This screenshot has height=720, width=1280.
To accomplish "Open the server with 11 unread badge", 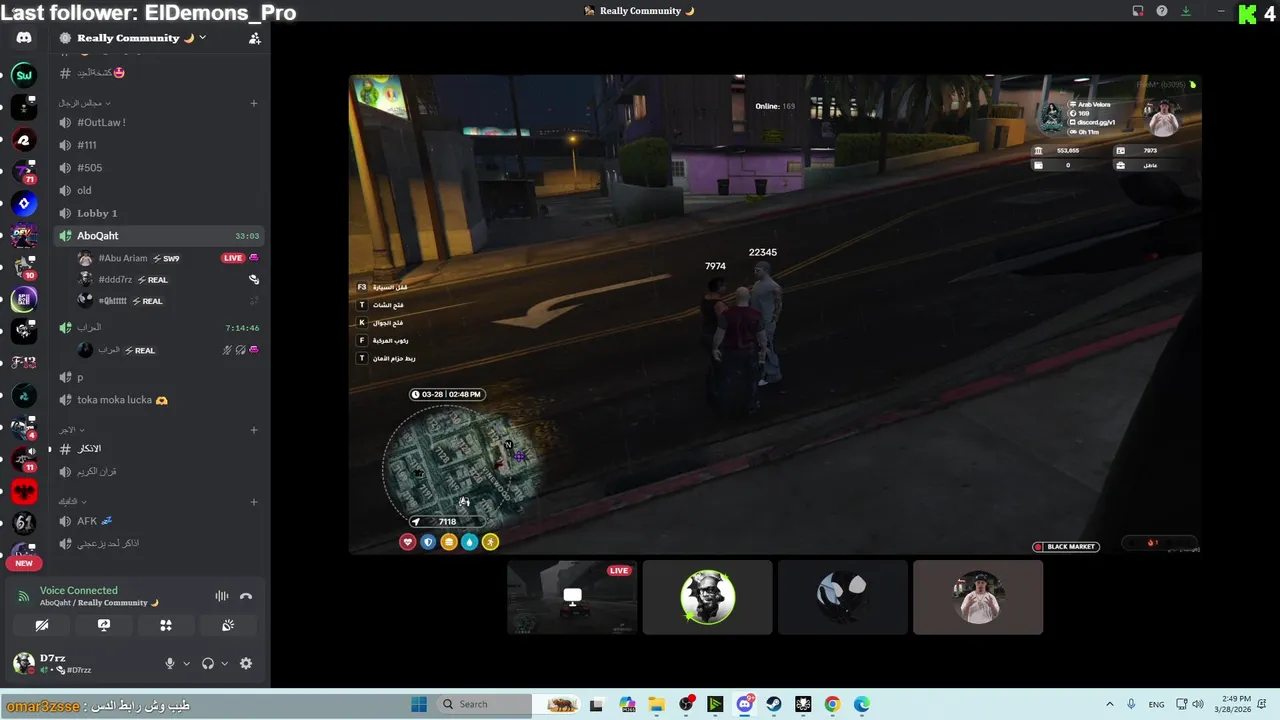I will coord(24,459).
